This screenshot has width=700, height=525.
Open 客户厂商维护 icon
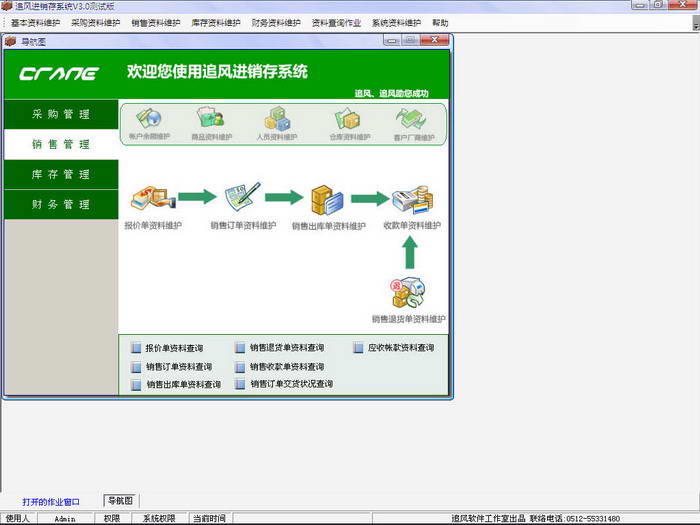[411, 119]
